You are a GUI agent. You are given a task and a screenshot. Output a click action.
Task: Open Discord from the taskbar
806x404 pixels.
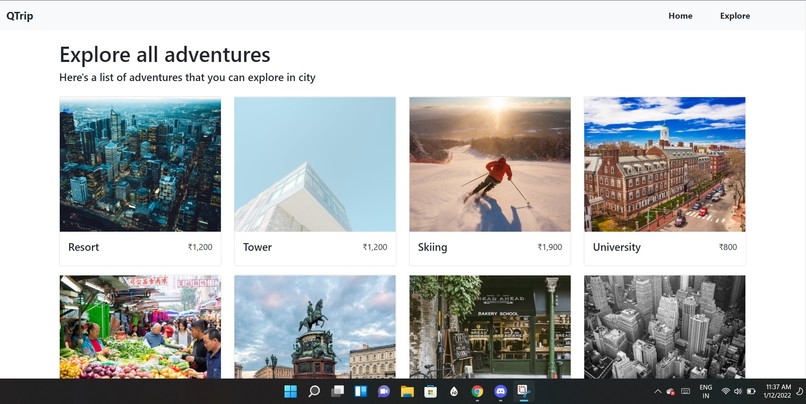click(x=501, y=392)
